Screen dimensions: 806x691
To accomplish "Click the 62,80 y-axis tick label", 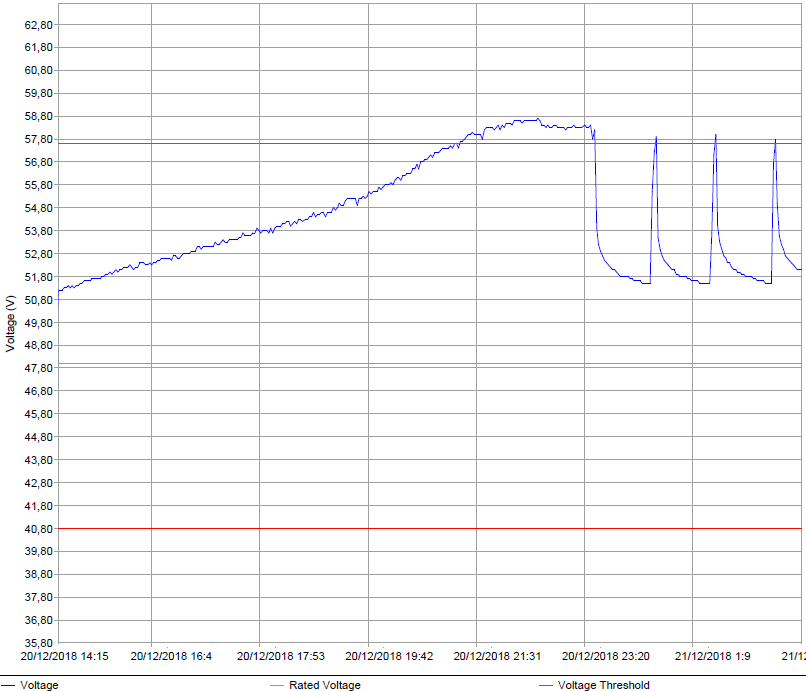I will (38, 25).
